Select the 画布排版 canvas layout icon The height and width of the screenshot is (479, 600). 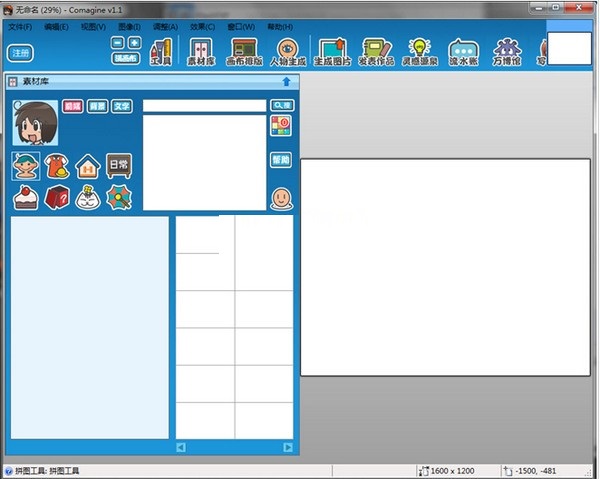pos(246,50)
